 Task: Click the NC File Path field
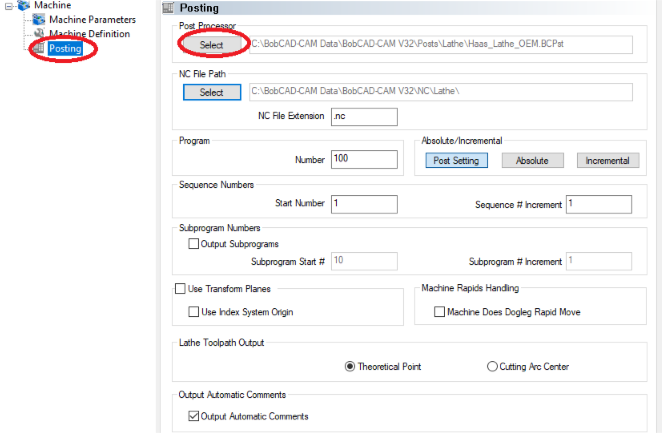[441, 92]
